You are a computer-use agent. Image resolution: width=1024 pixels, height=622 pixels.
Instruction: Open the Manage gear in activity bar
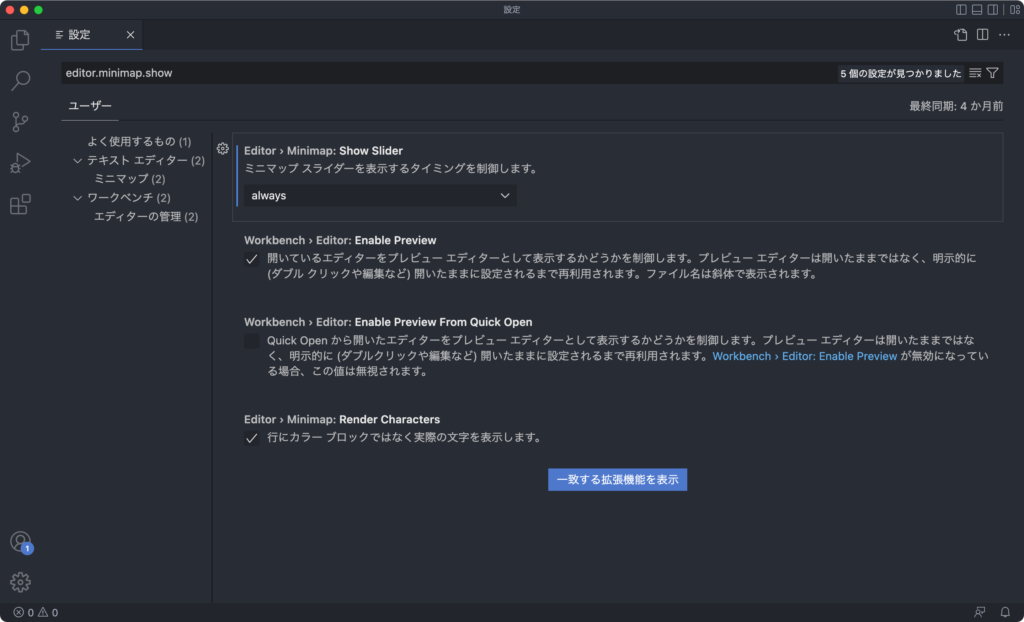point(20,582)
